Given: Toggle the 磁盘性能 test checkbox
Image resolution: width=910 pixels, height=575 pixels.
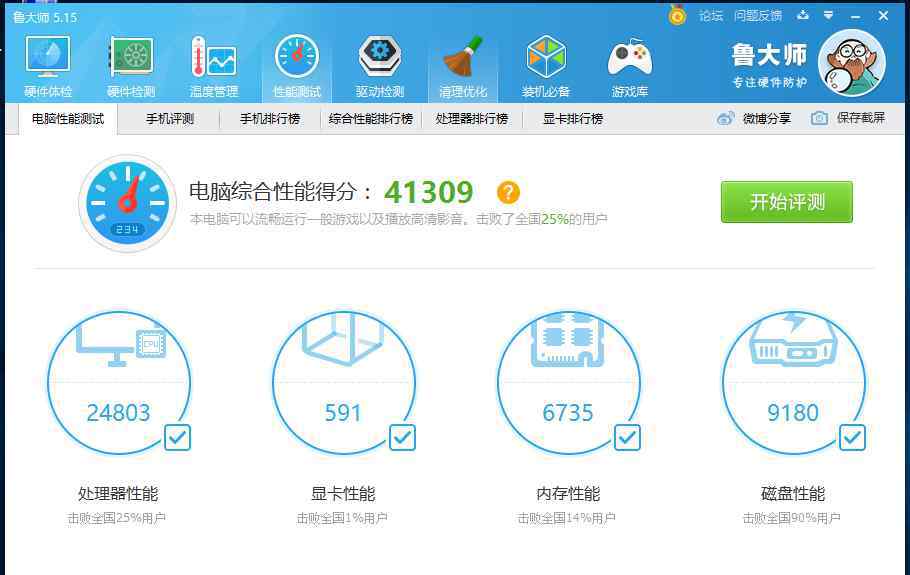Looking at the screenshot, I should [x=852, y=437].
